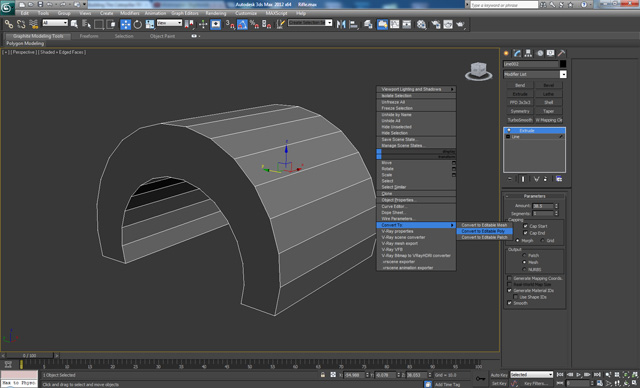Click the Set Key button
The width and height of the screenshot is (640, 388).
499,384
